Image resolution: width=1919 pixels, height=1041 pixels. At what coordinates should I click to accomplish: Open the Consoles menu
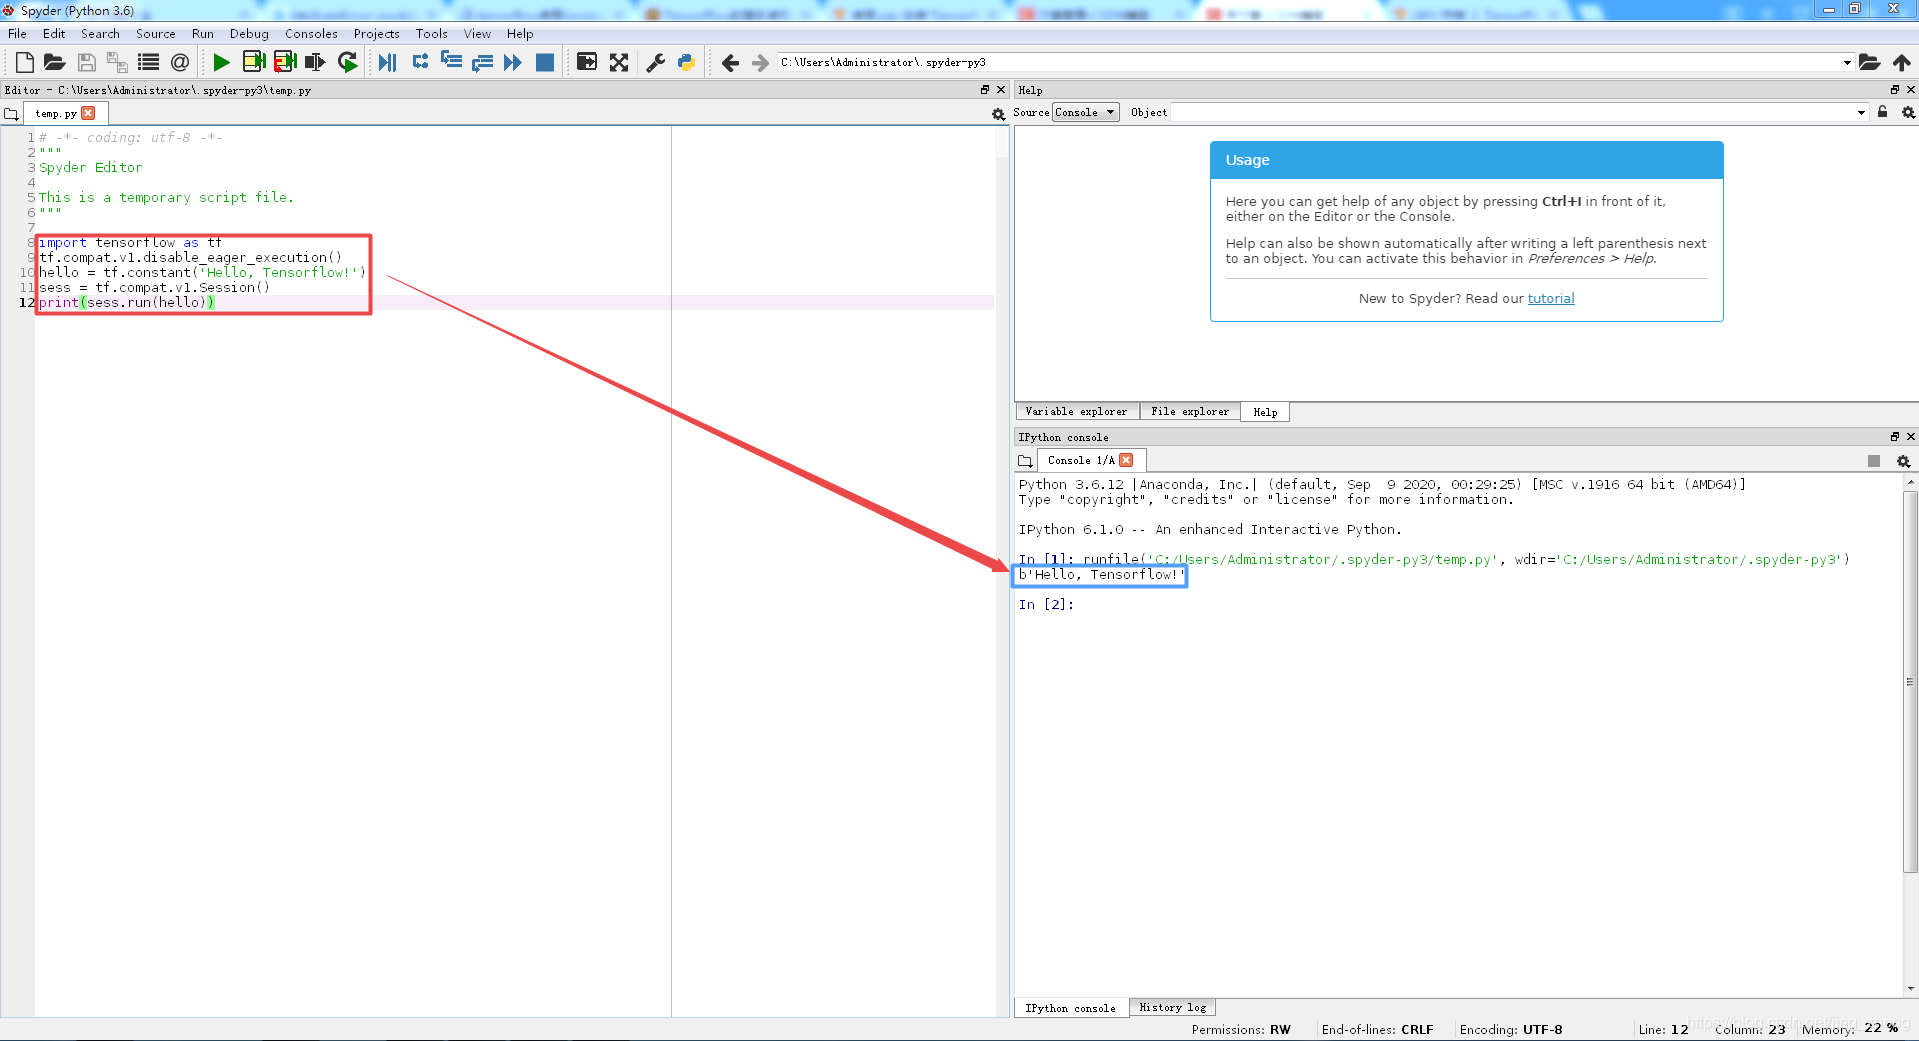(311, 33)
